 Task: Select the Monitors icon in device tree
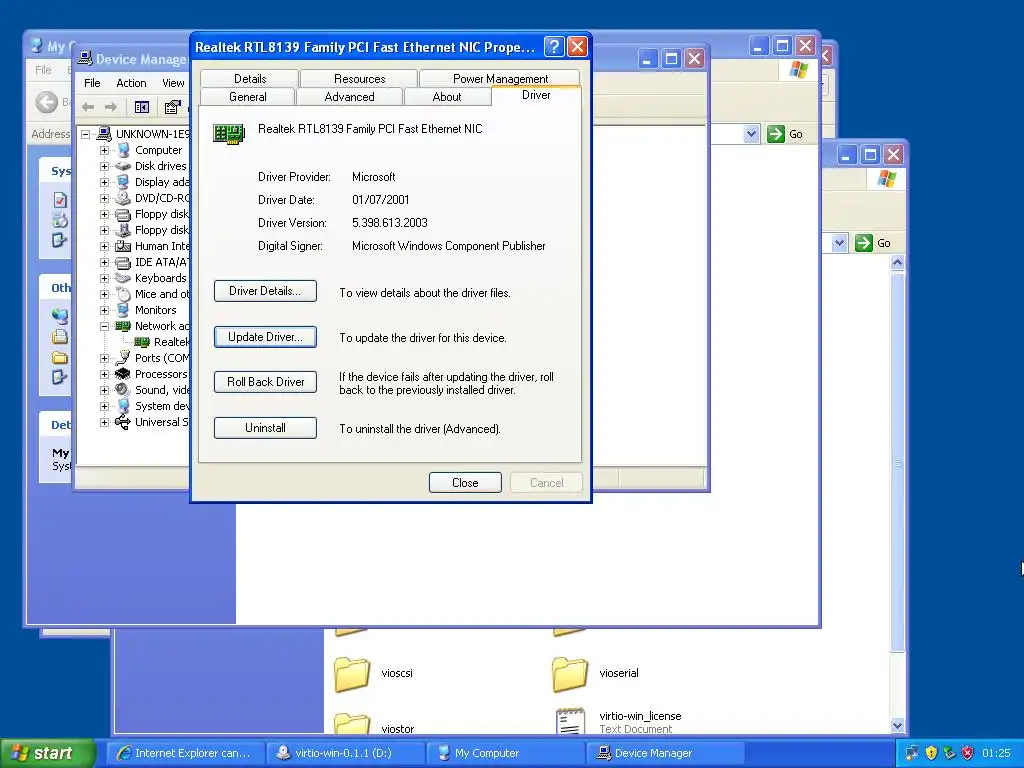(123, 310)
